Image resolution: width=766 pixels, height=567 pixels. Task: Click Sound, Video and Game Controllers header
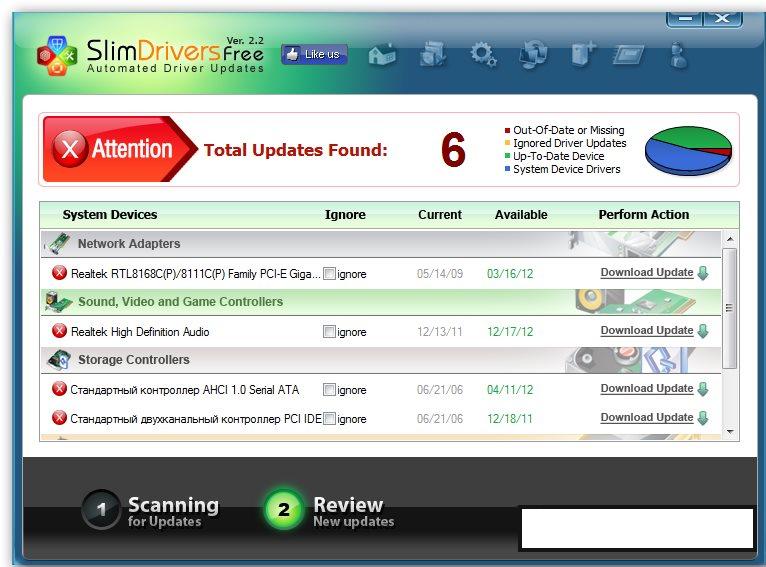pyautogui.click(x=381, y=301)
